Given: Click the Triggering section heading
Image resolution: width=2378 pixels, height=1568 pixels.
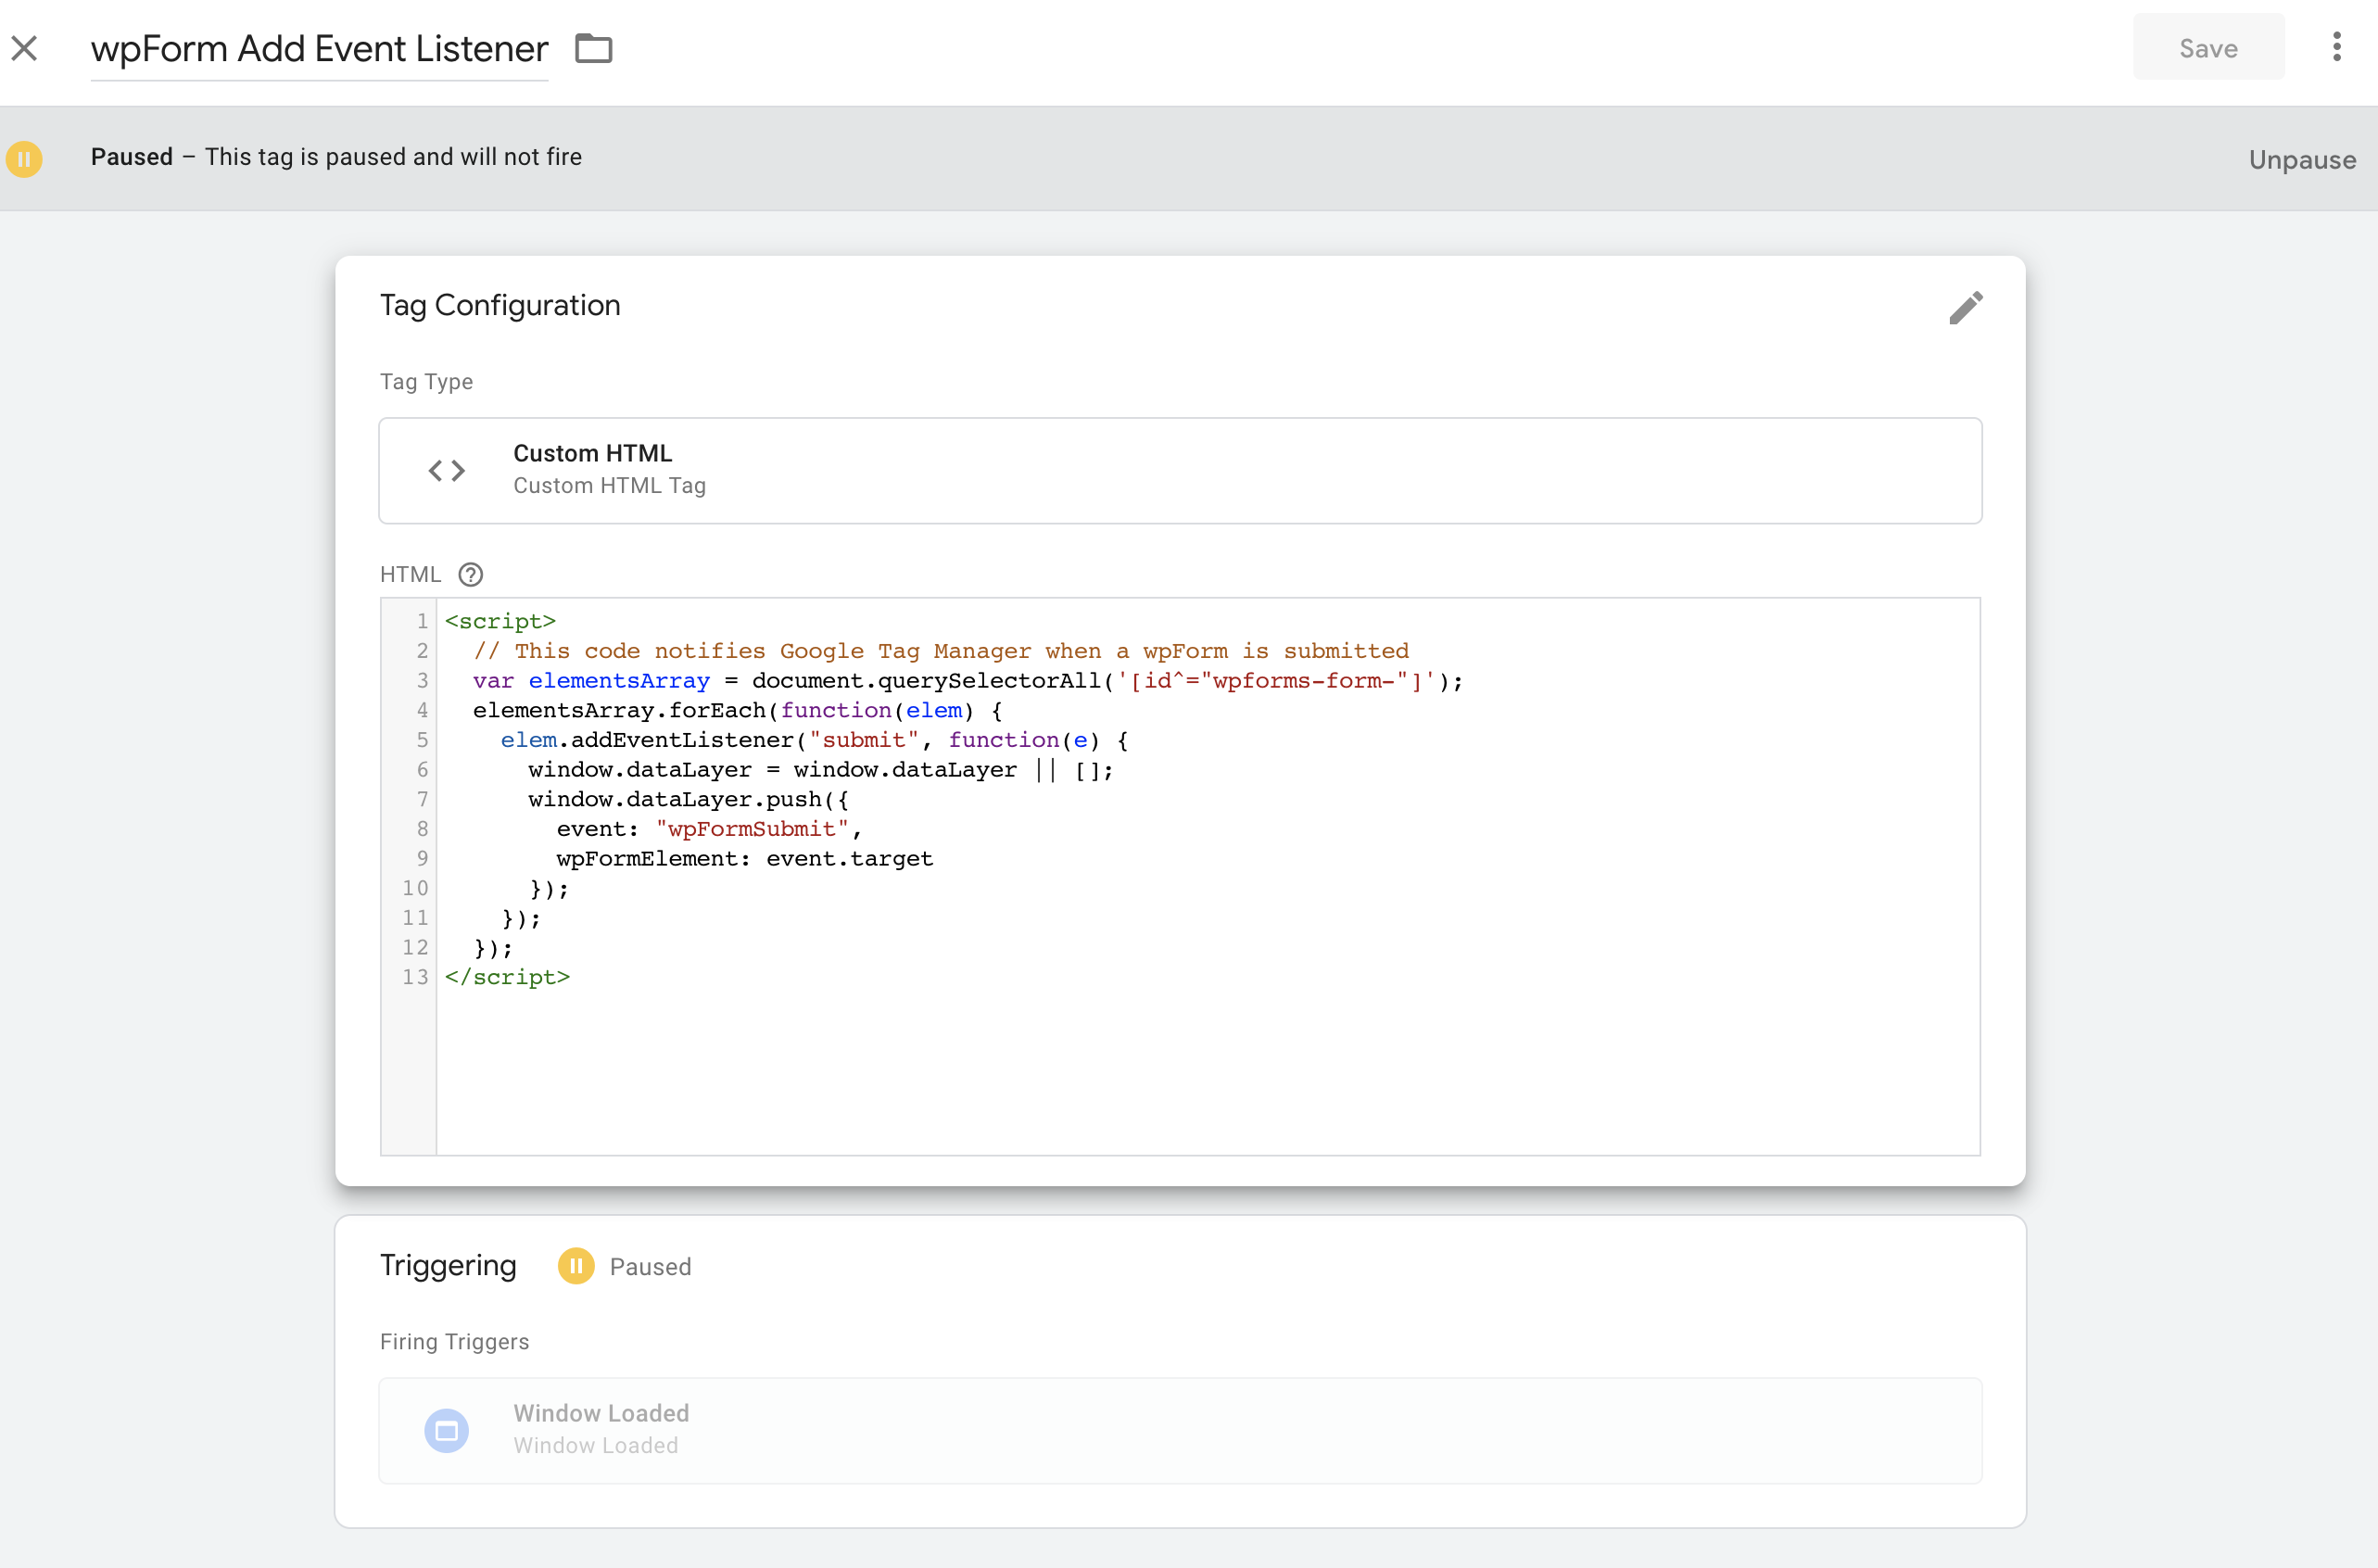Looking at the screenshot, I should pos(448,1265).
